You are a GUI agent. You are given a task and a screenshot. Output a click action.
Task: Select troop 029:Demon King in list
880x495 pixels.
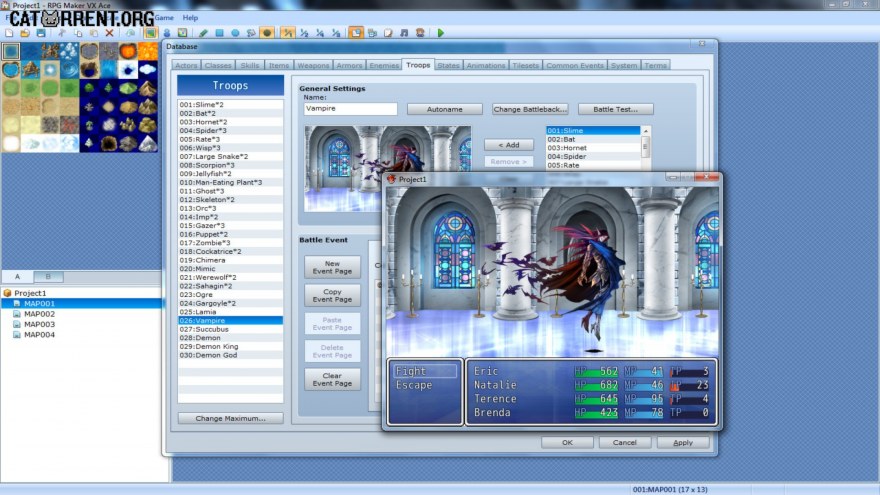pos(231,346)
